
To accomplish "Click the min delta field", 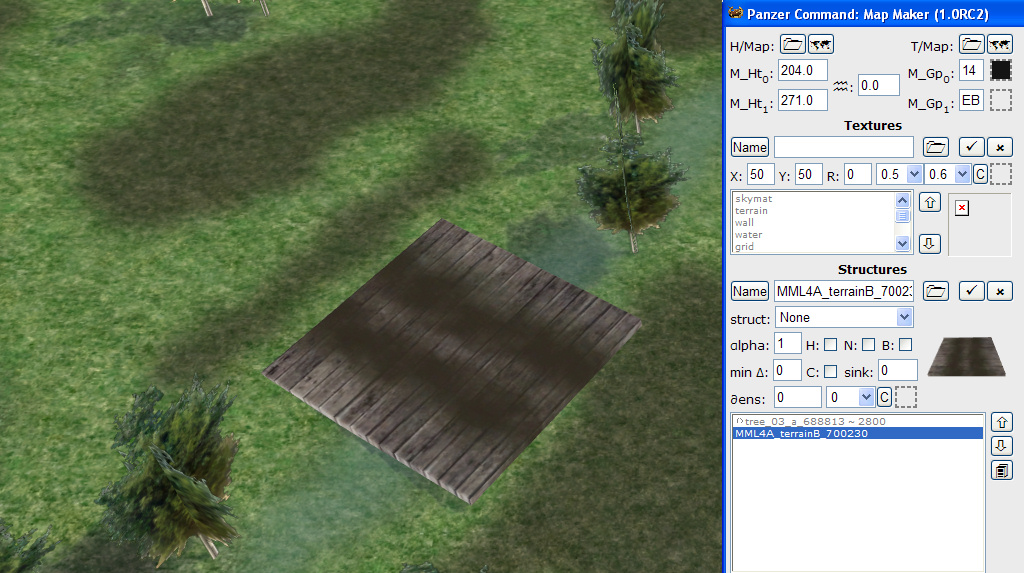I will pos(787,370).
